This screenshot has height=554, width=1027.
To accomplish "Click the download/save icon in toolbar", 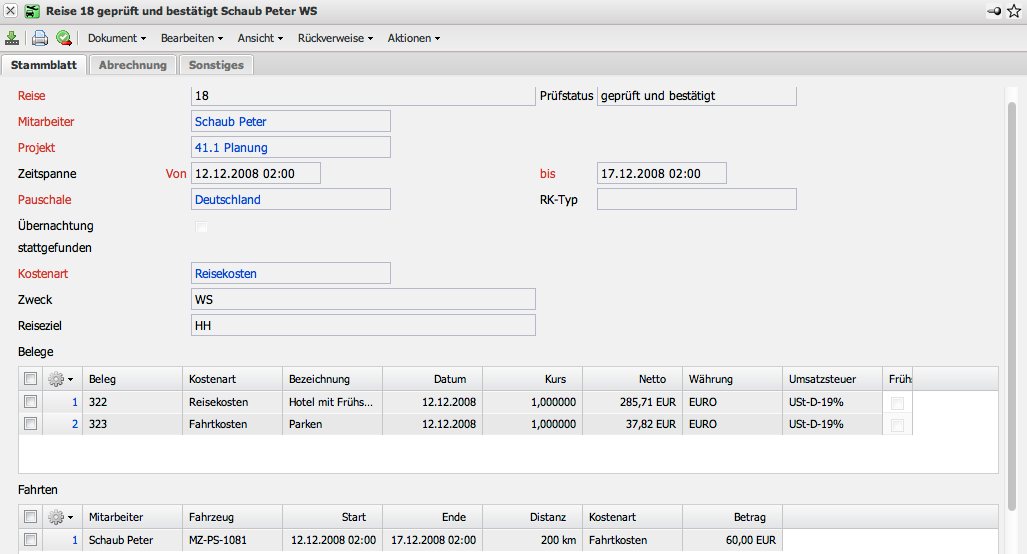I will [x=12, y=38].
